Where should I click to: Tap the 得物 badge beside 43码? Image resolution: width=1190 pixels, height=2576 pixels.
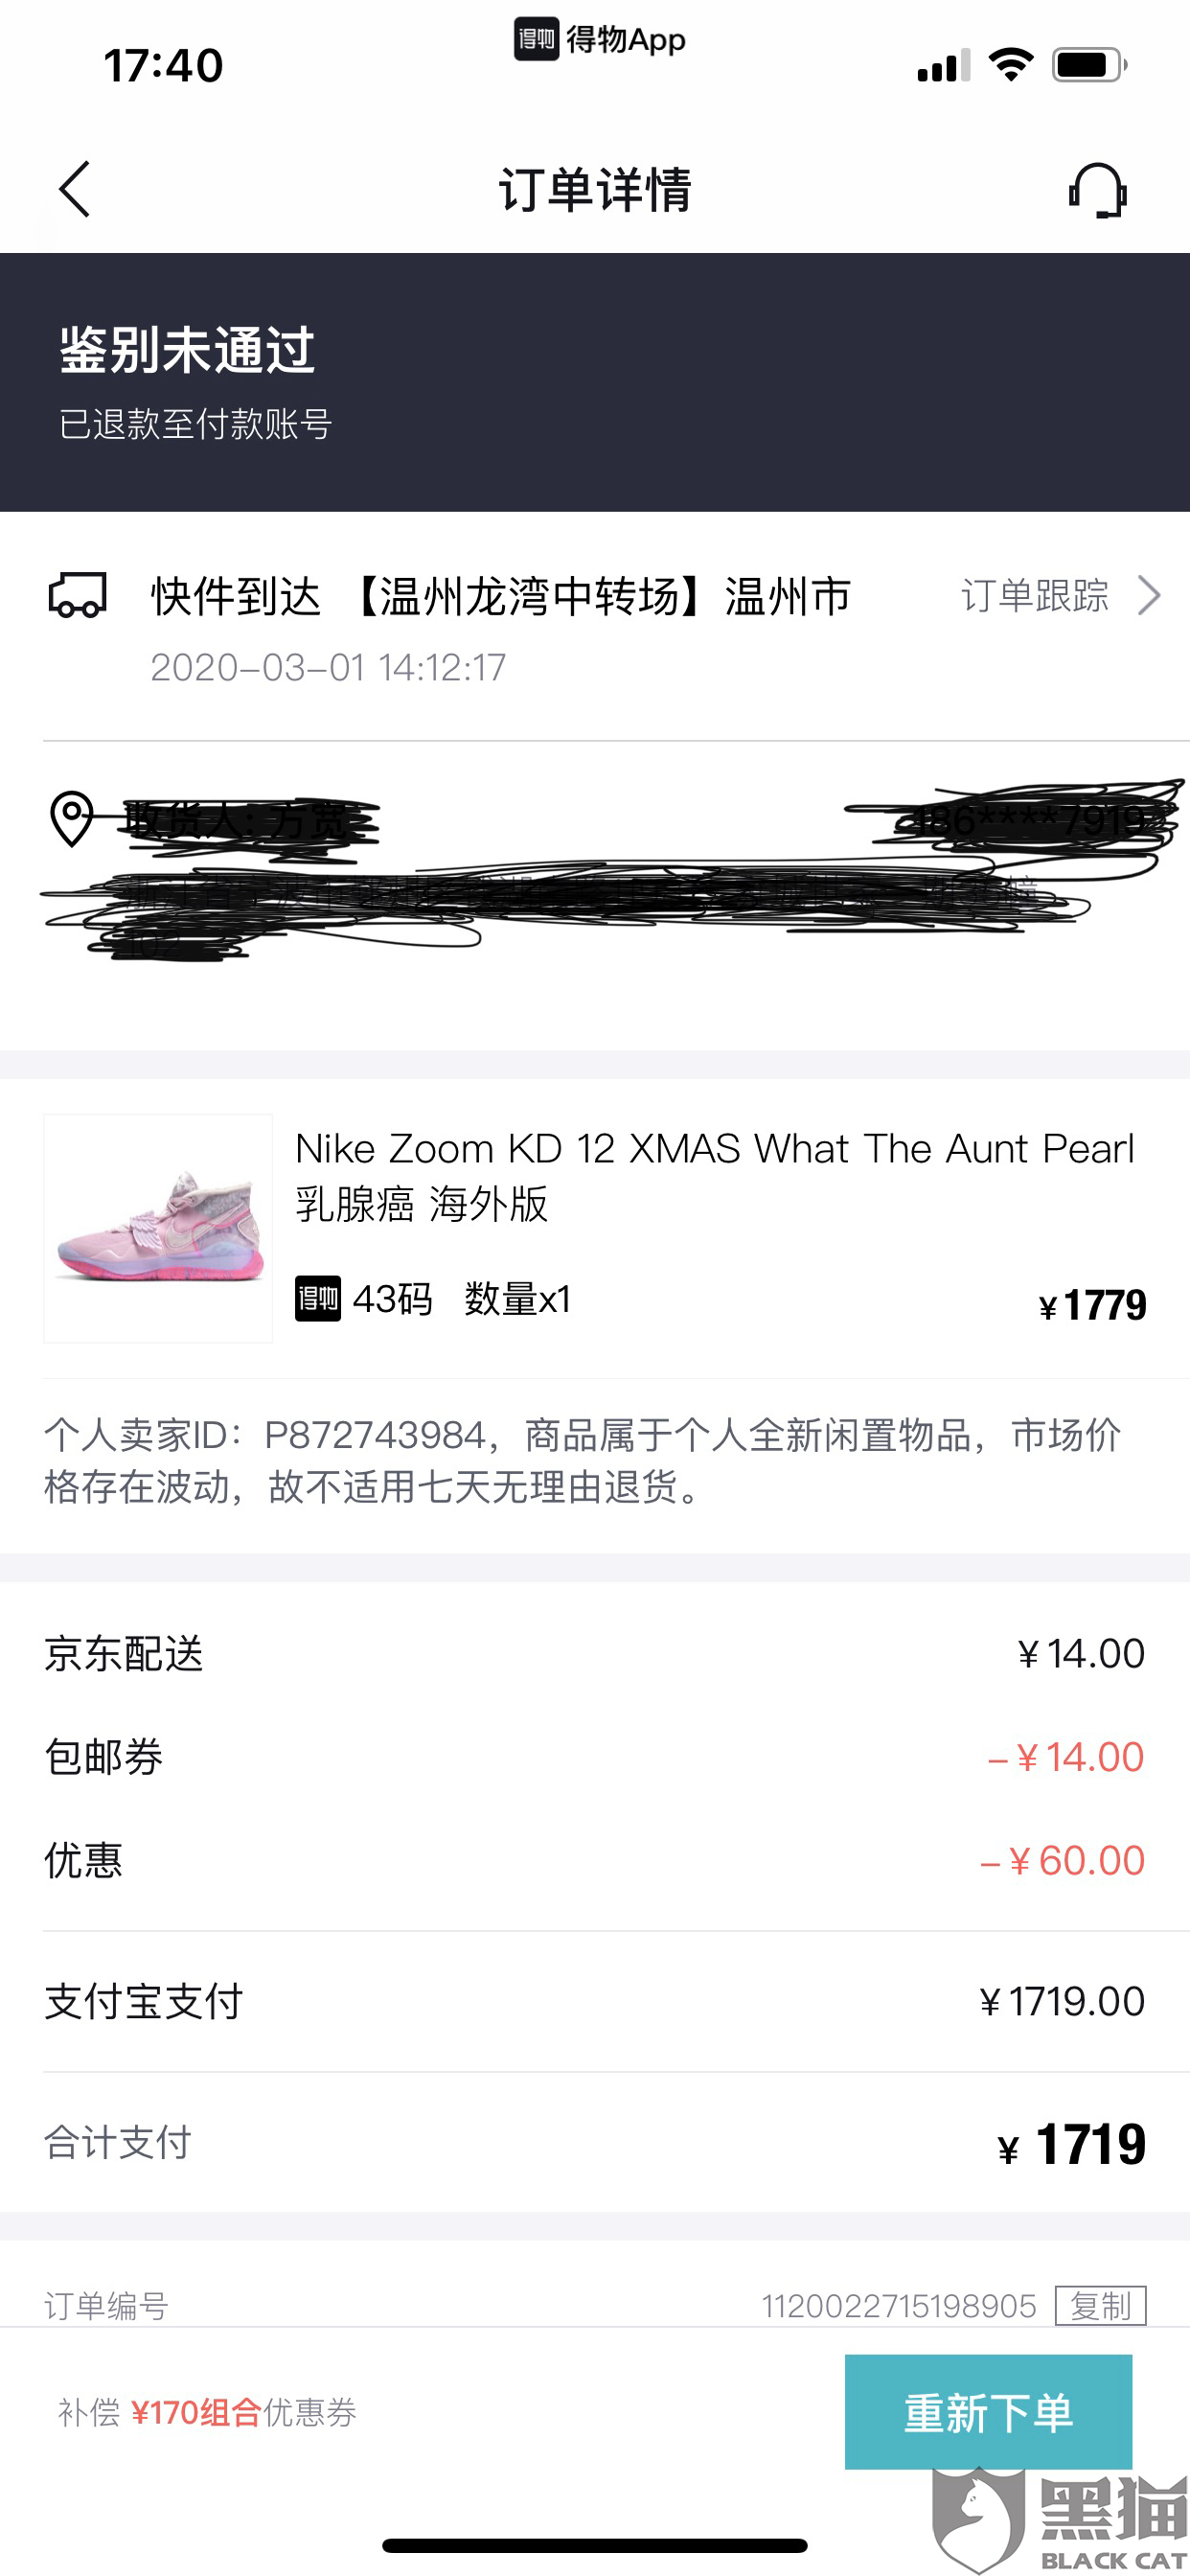(x=318, y=1299)
